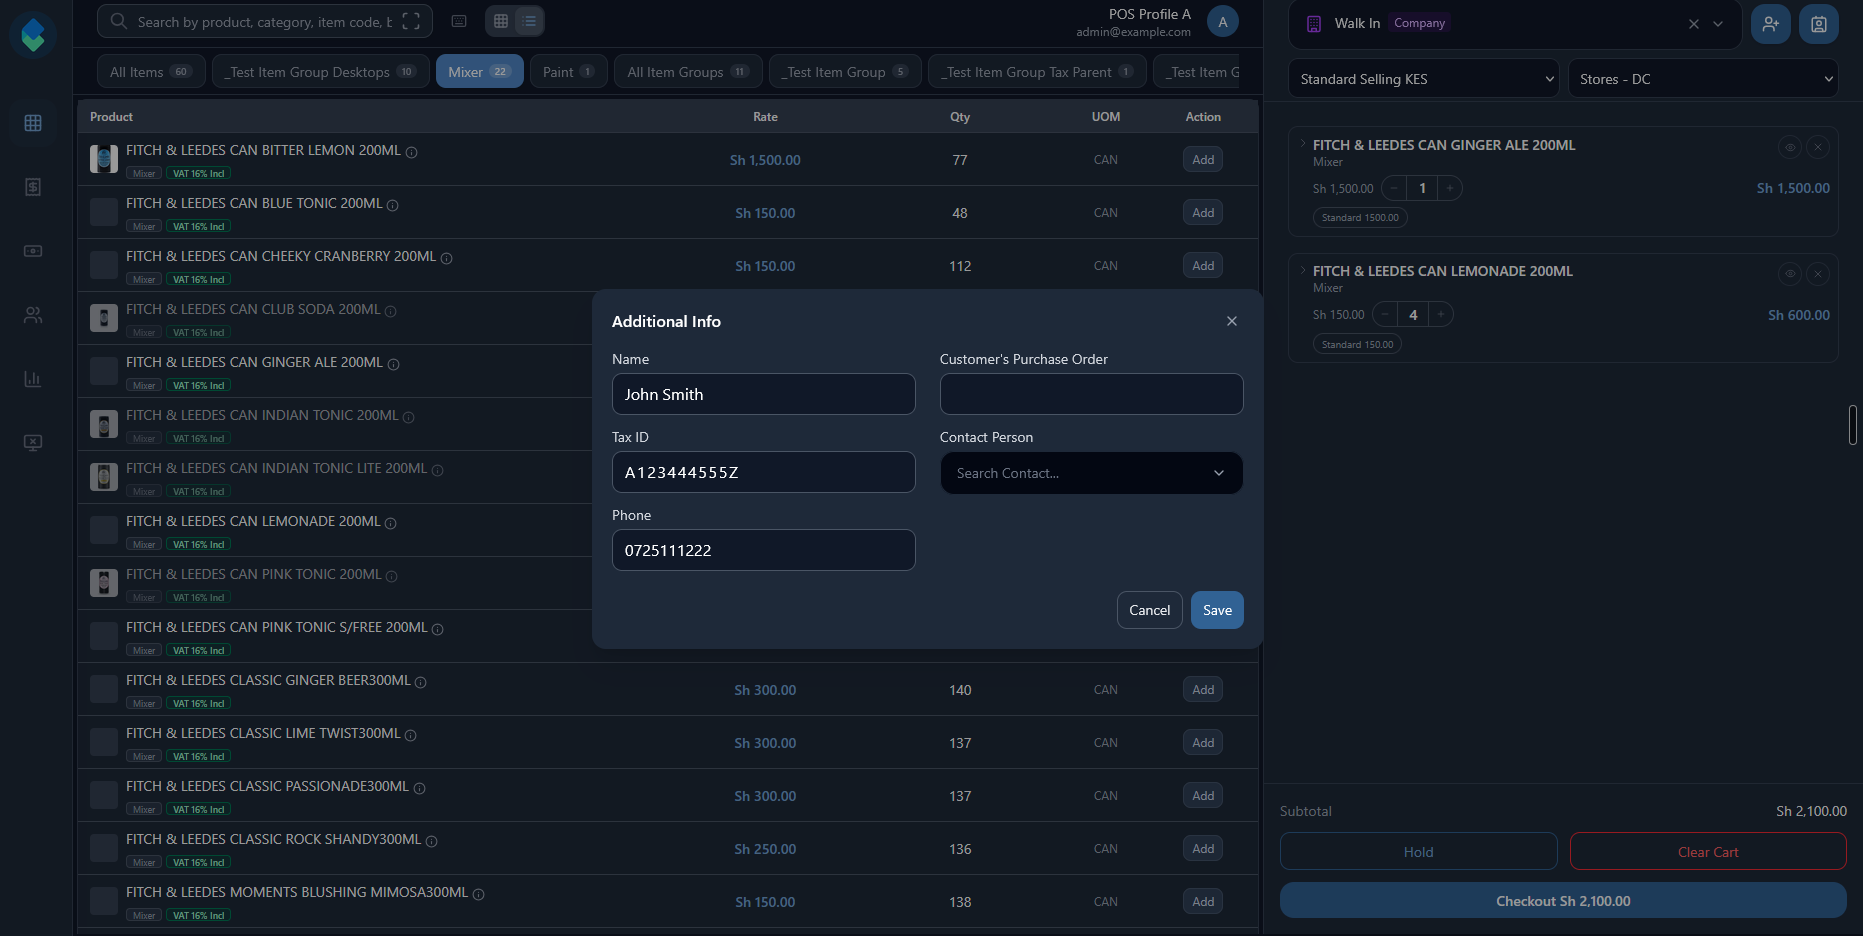Open the Standard Selling KES price list dropdown
The image size is (1863, 936).
tap(1423, 79)
